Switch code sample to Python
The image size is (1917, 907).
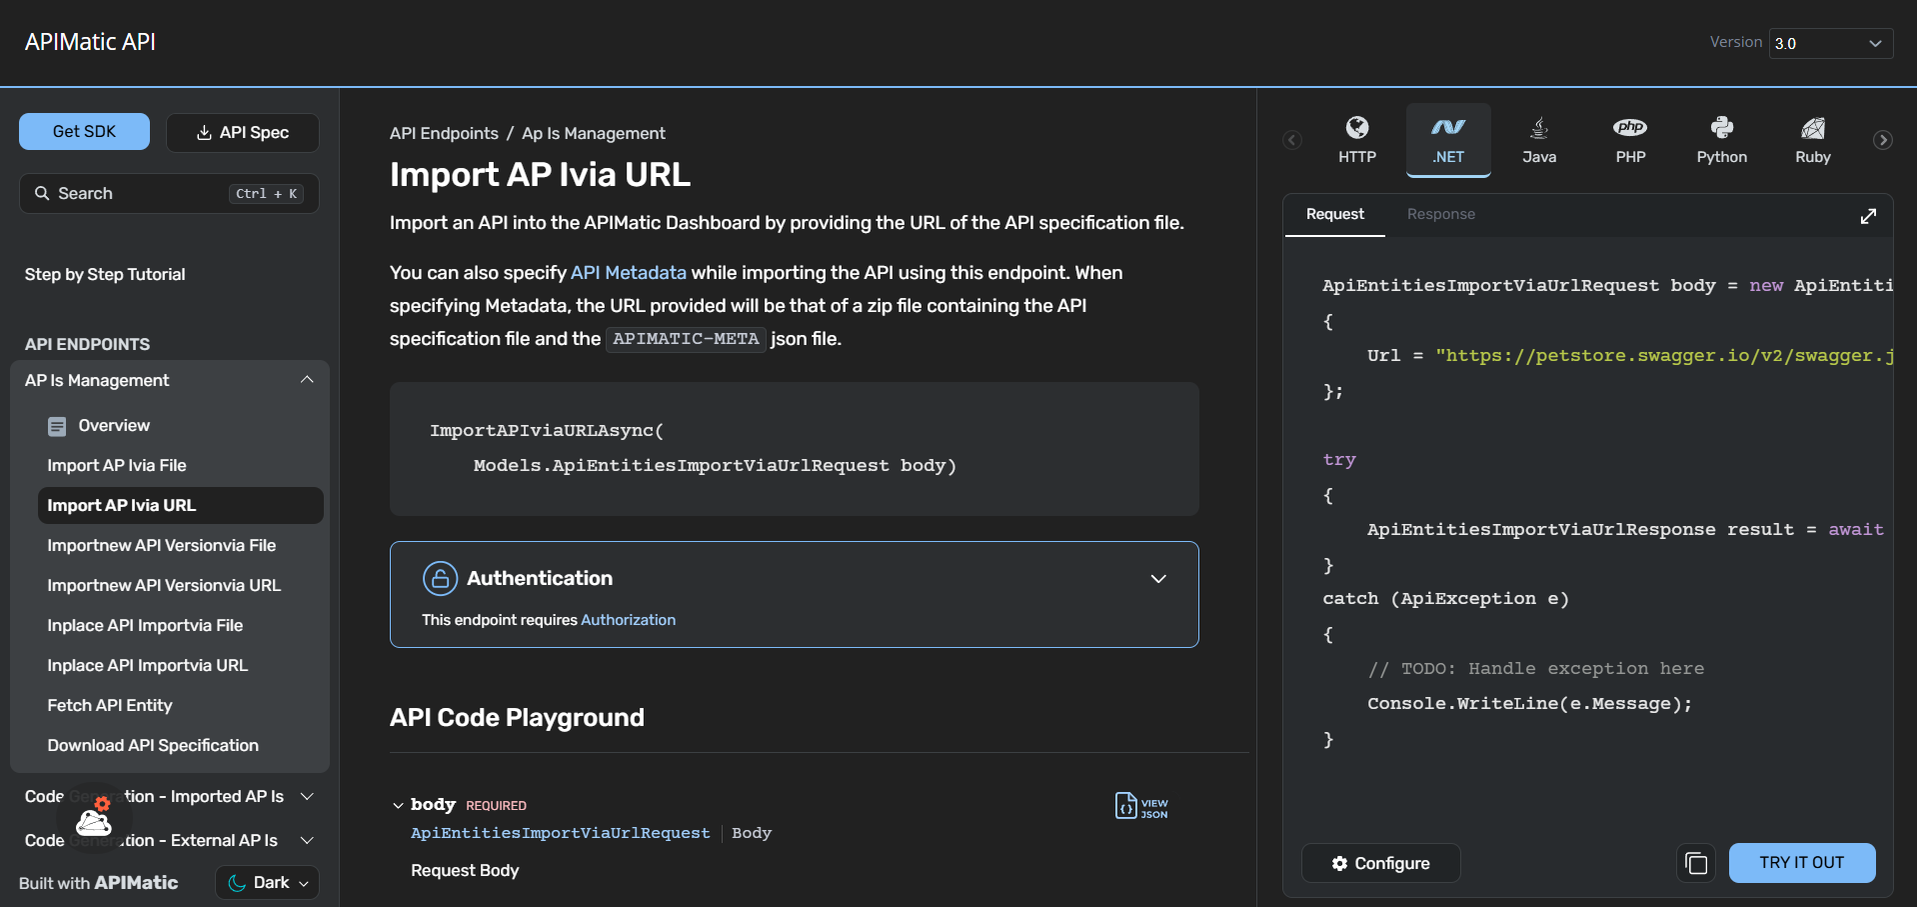(1721, 140)
